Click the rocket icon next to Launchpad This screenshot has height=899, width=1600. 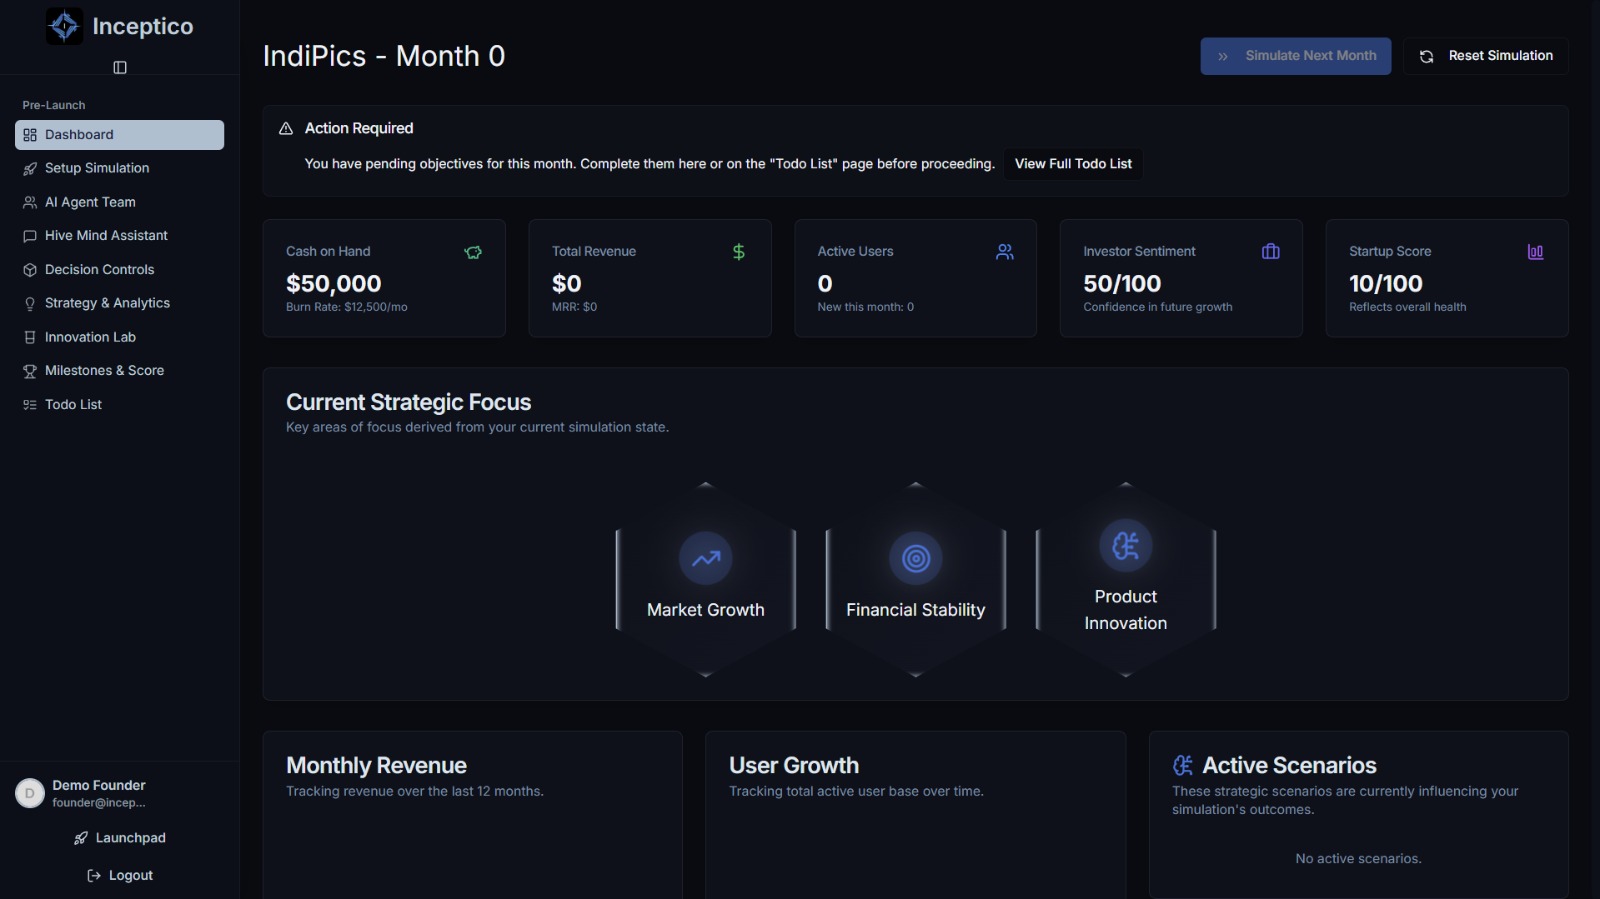coord(81,839)
